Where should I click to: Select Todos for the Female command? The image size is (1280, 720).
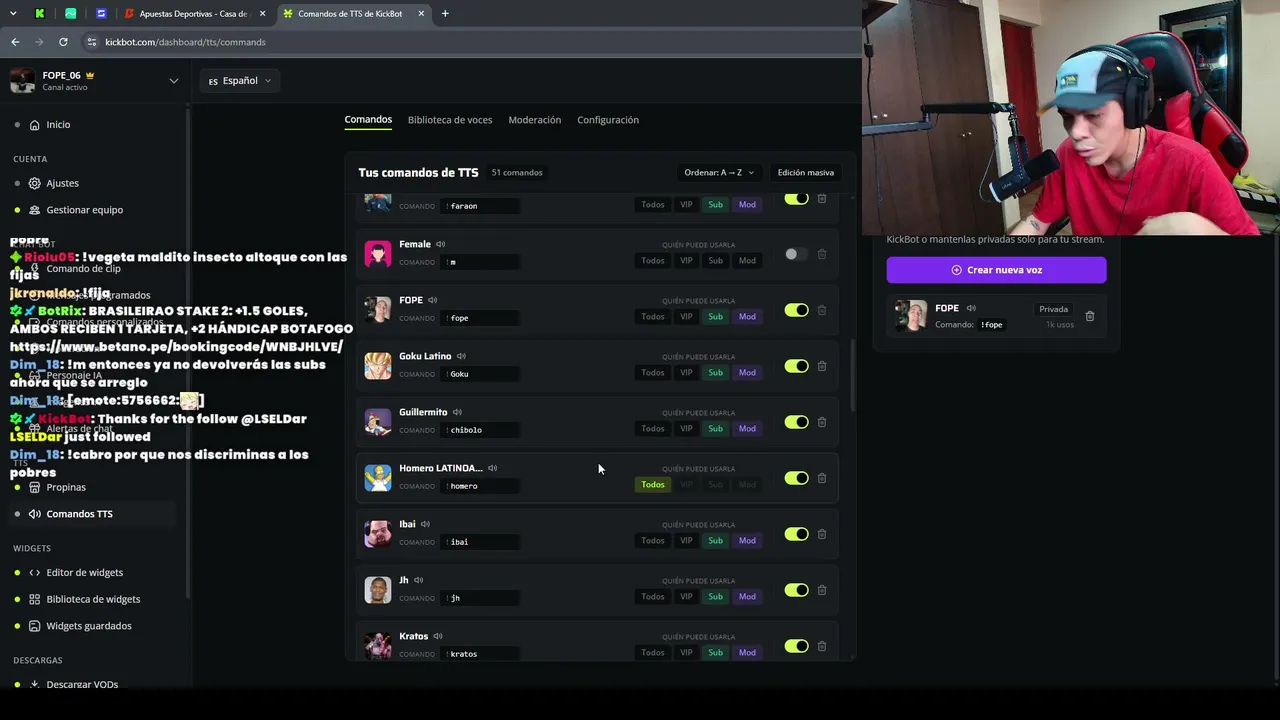click(x=653, y=261)
